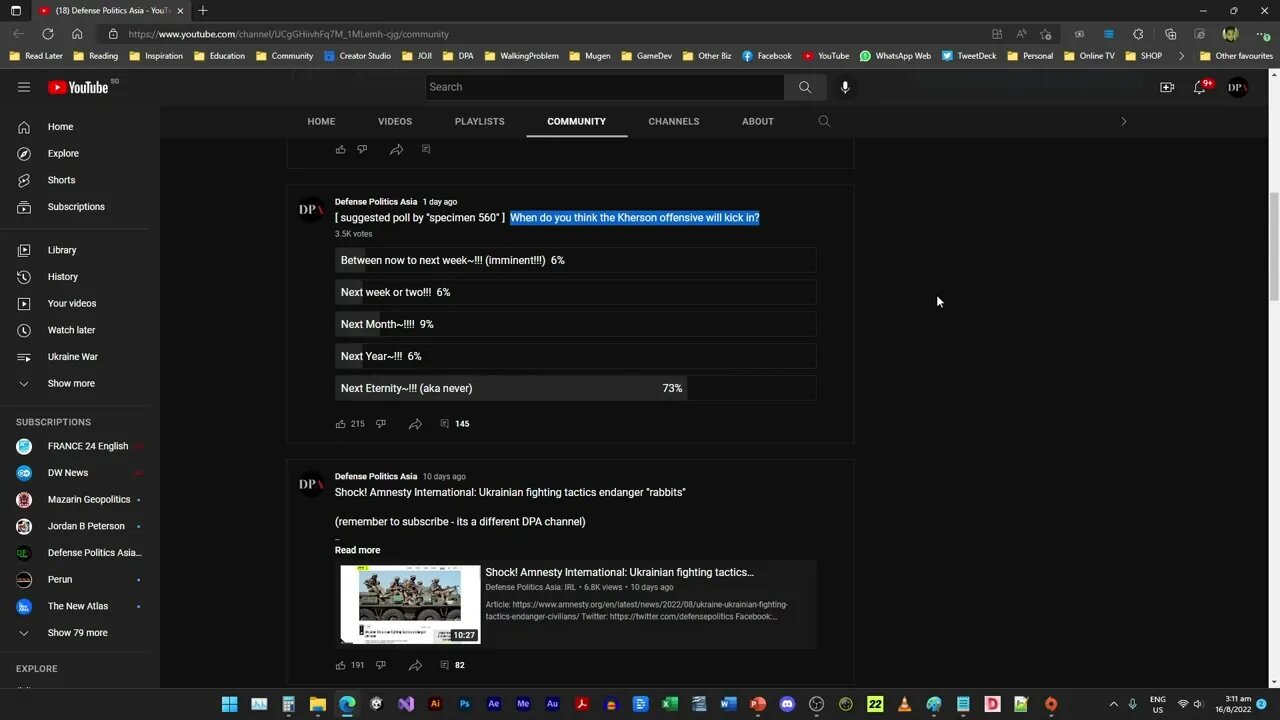
Task: Open Creator Studio bookmark folder
Action: [358, 56]
